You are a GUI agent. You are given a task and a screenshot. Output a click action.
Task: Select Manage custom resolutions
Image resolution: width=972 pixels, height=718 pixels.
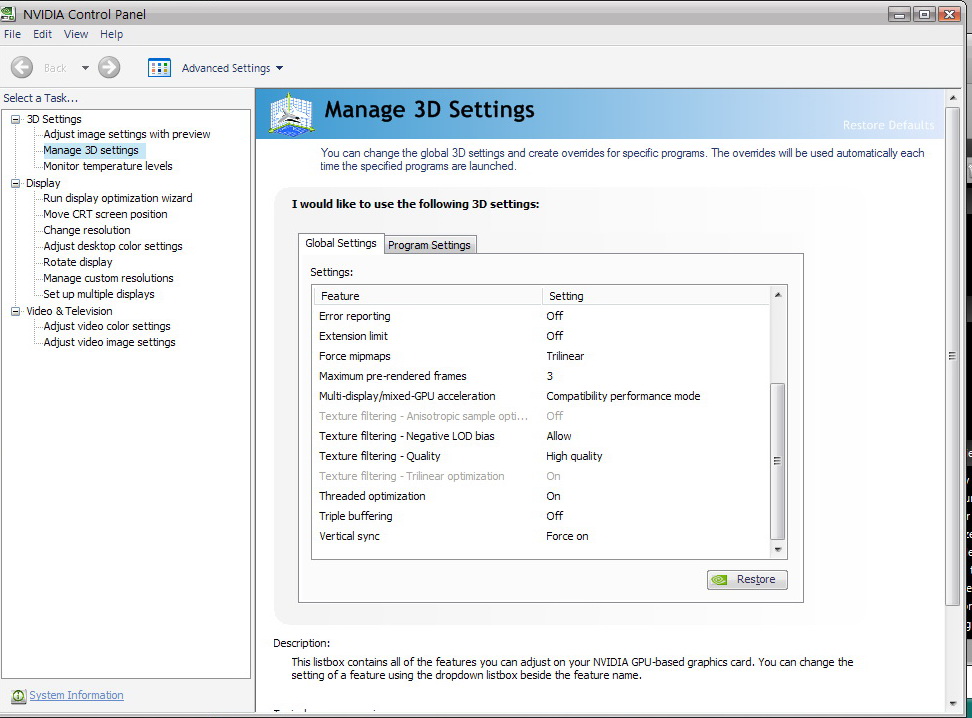pos(108,278)
